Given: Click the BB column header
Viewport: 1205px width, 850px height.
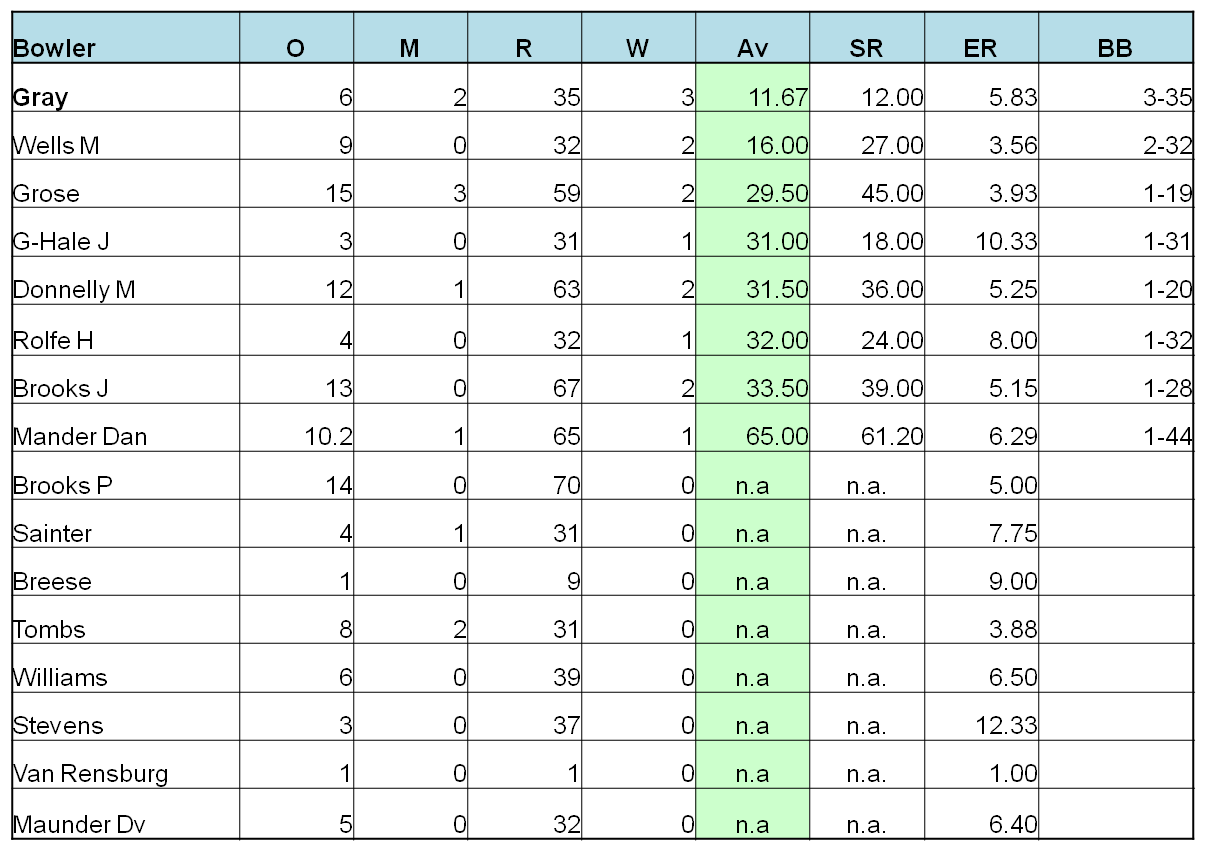Looking at the screenshot, I should pyautogui.click(x=1115, y=48).
